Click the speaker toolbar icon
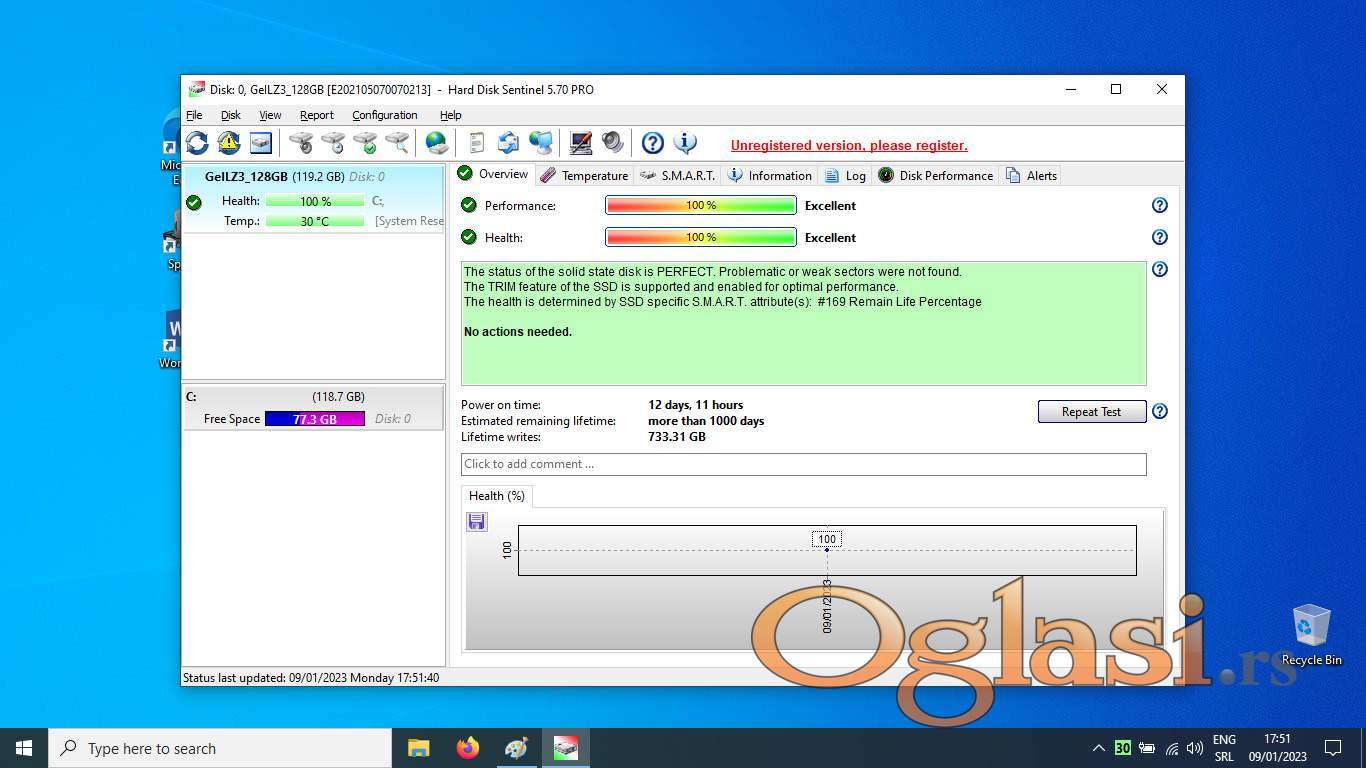This screenshot has height=768, width=1366. coord(612,143)
